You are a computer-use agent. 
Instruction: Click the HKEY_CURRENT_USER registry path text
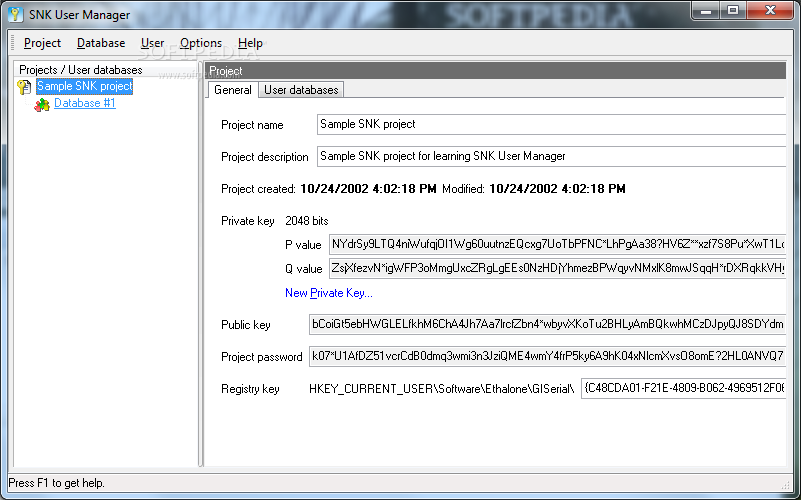[442, 389]
